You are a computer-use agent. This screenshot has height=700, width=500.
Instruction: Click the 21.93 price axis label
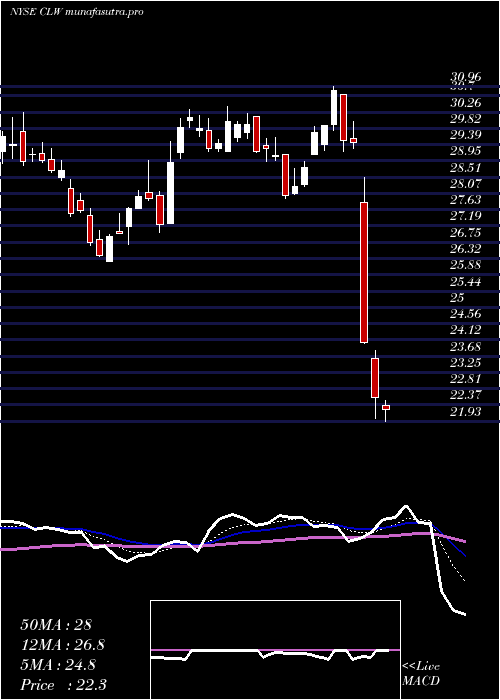[x=466, y=412]
